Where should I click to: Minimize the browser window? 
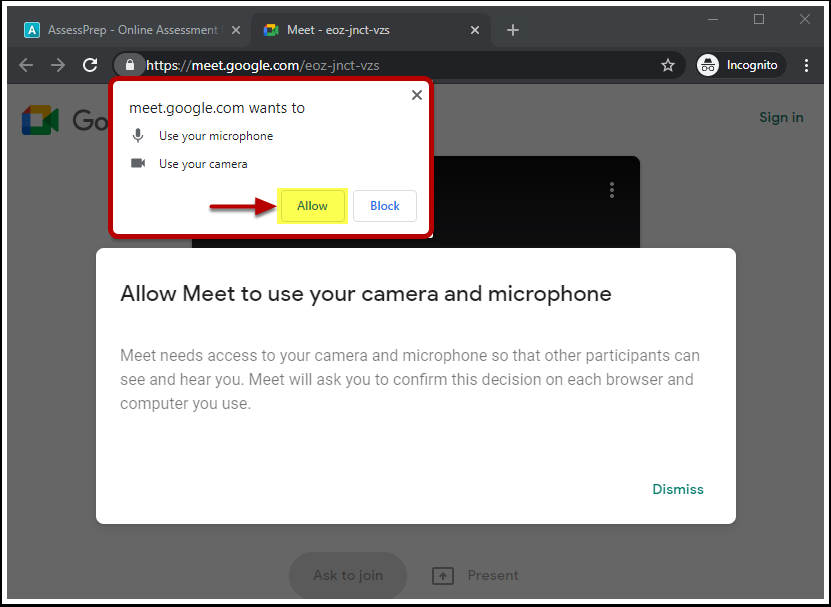pyautogui.click(x=713, y=20)
